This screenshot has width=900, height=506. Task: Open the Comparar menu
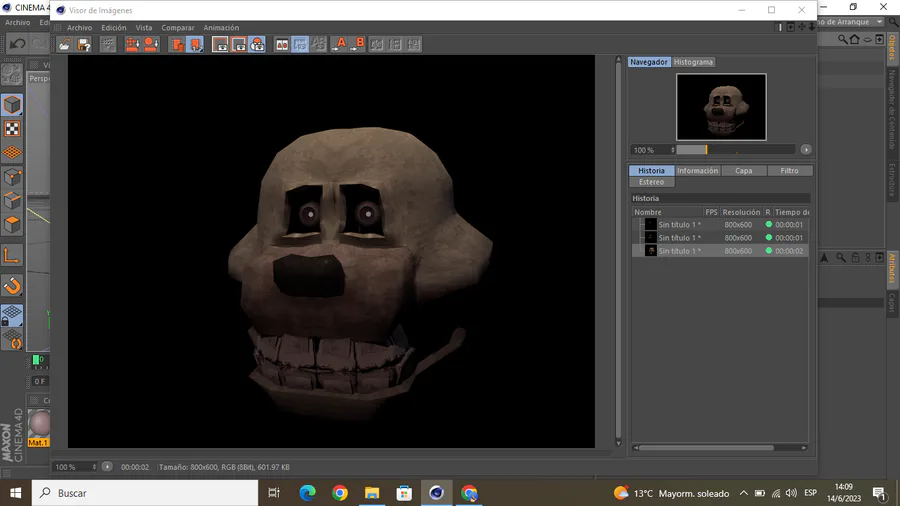point(177,28)
